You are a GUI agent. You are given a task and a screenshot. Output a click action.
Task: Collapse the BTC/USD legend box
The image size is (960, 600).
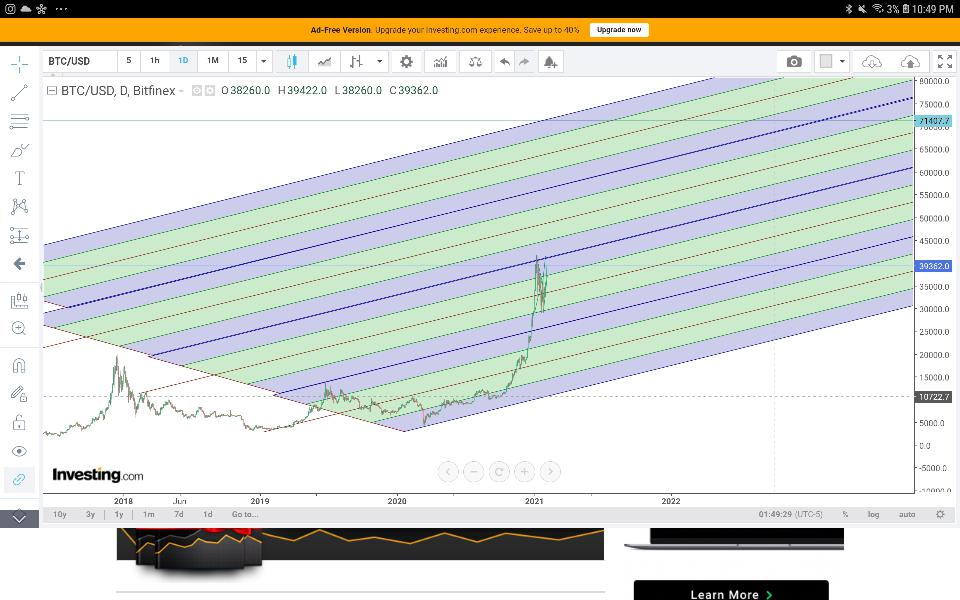point(52,90)
